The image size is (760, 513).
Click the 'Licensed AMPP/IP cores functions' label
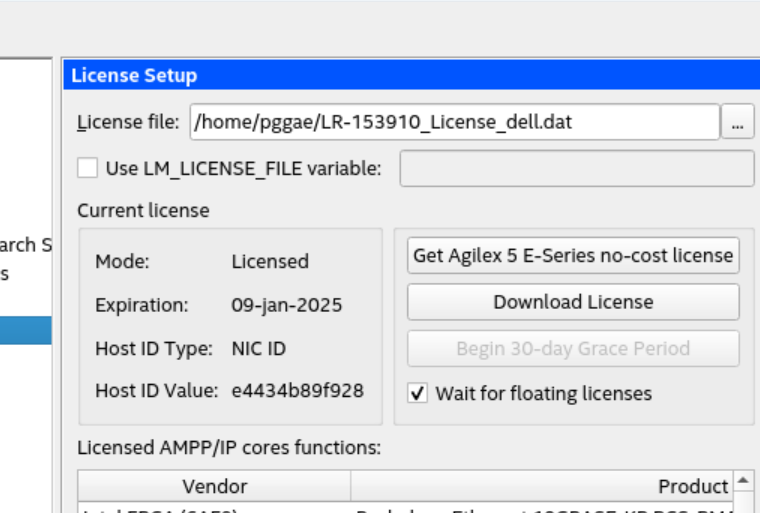click(228, 447)
